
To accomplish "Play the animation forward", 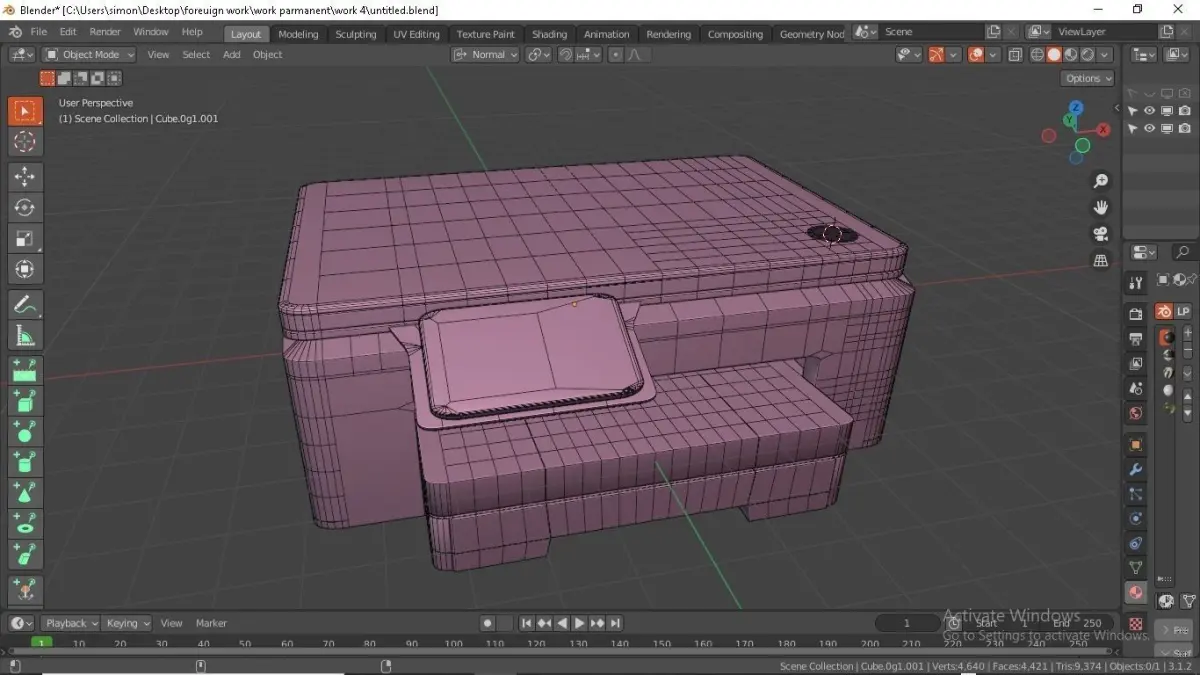I will coord(579,623).
